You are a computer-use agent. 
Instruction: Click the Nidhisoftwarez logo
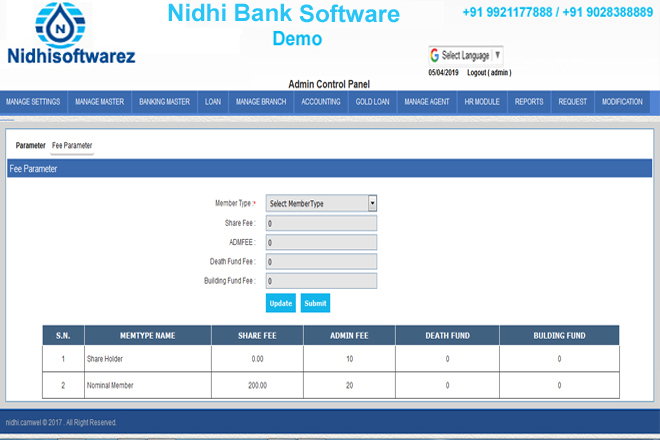71,33
